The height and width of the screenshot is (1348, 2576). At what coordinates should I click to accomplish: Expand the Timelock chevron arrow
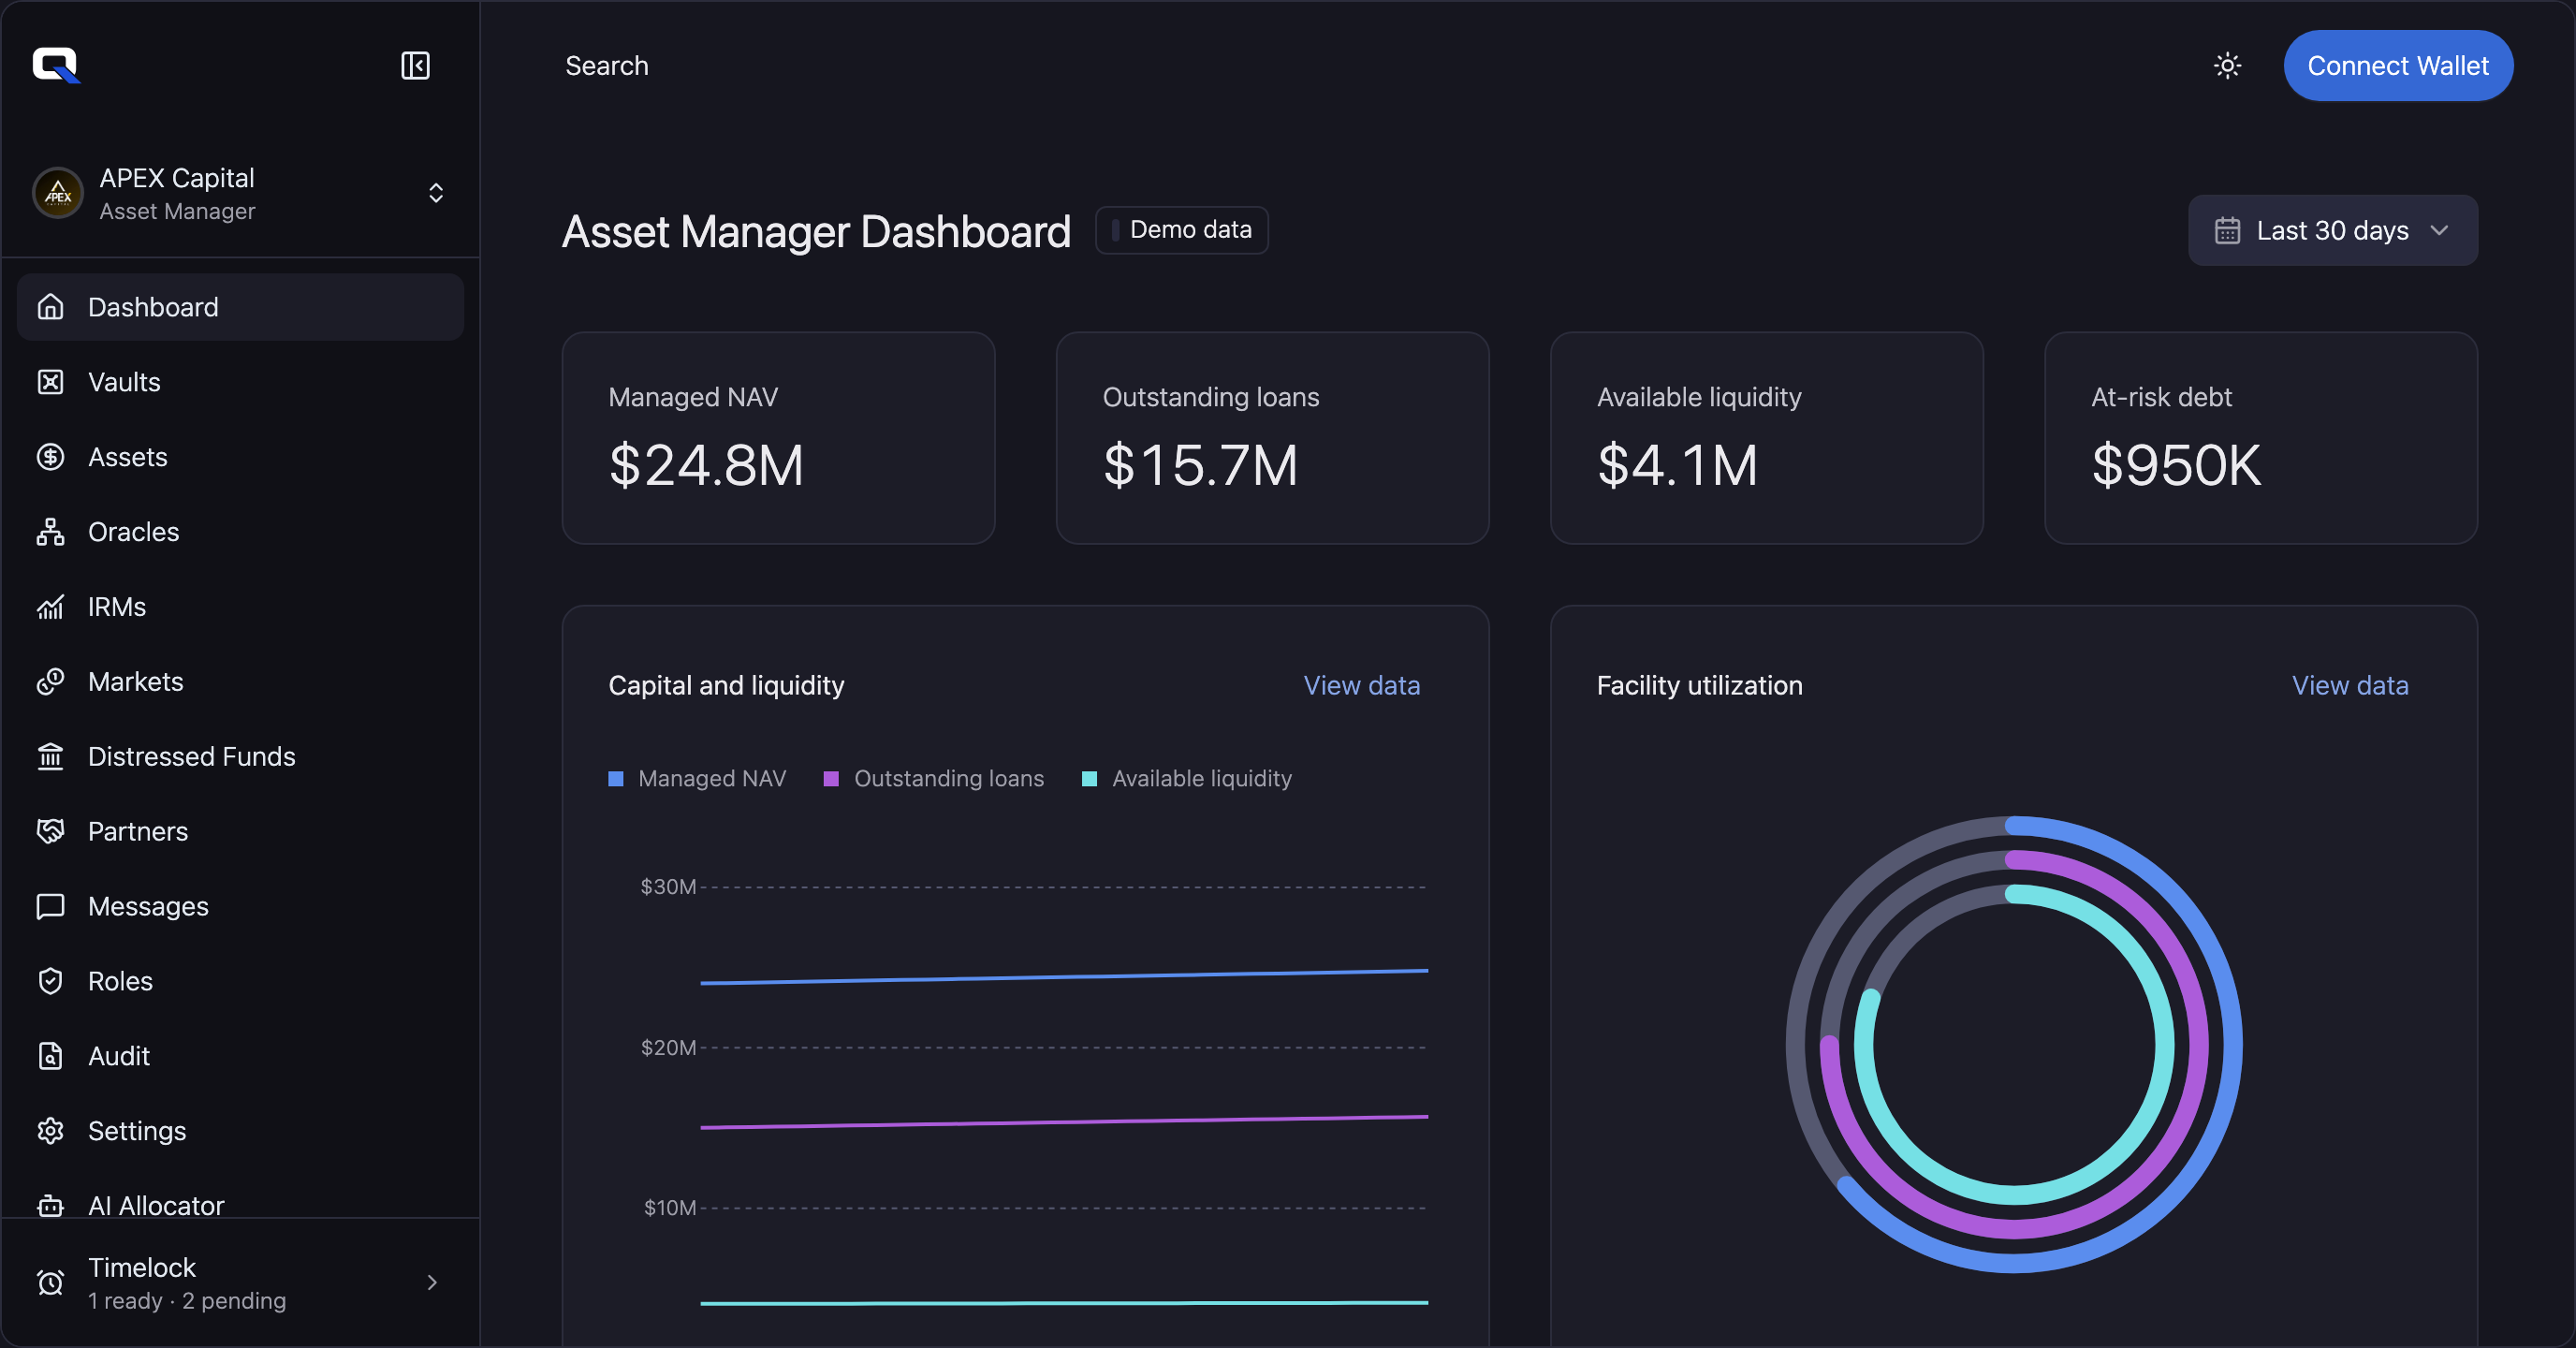point(432,1282)
